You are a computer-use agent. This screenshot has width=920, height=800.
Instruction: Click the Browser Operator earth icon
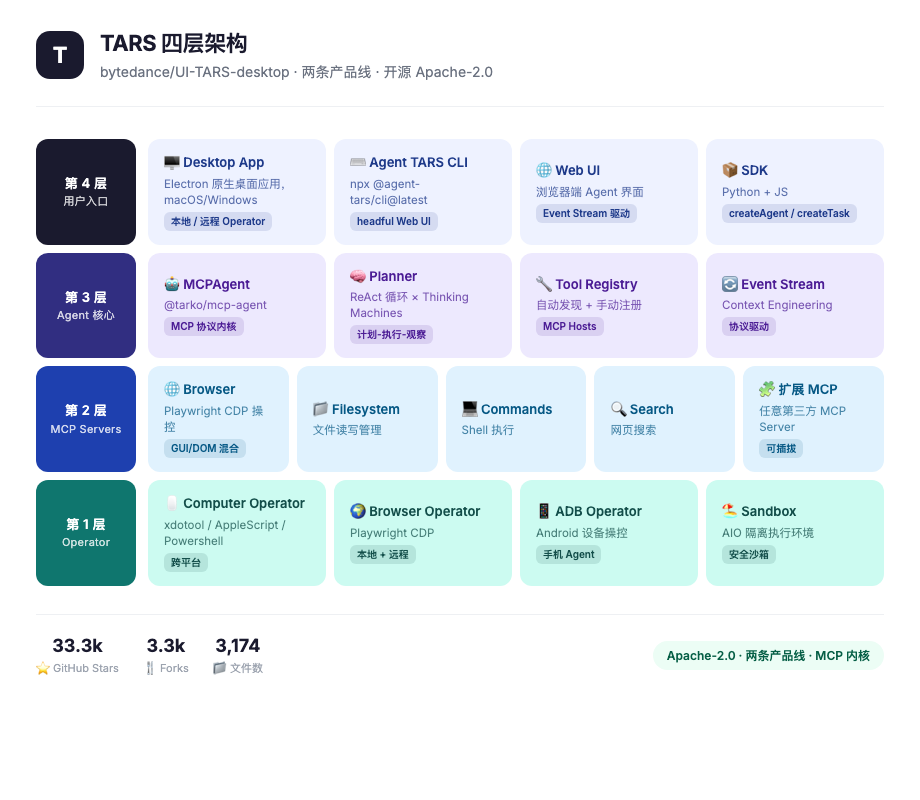point(358,511)
